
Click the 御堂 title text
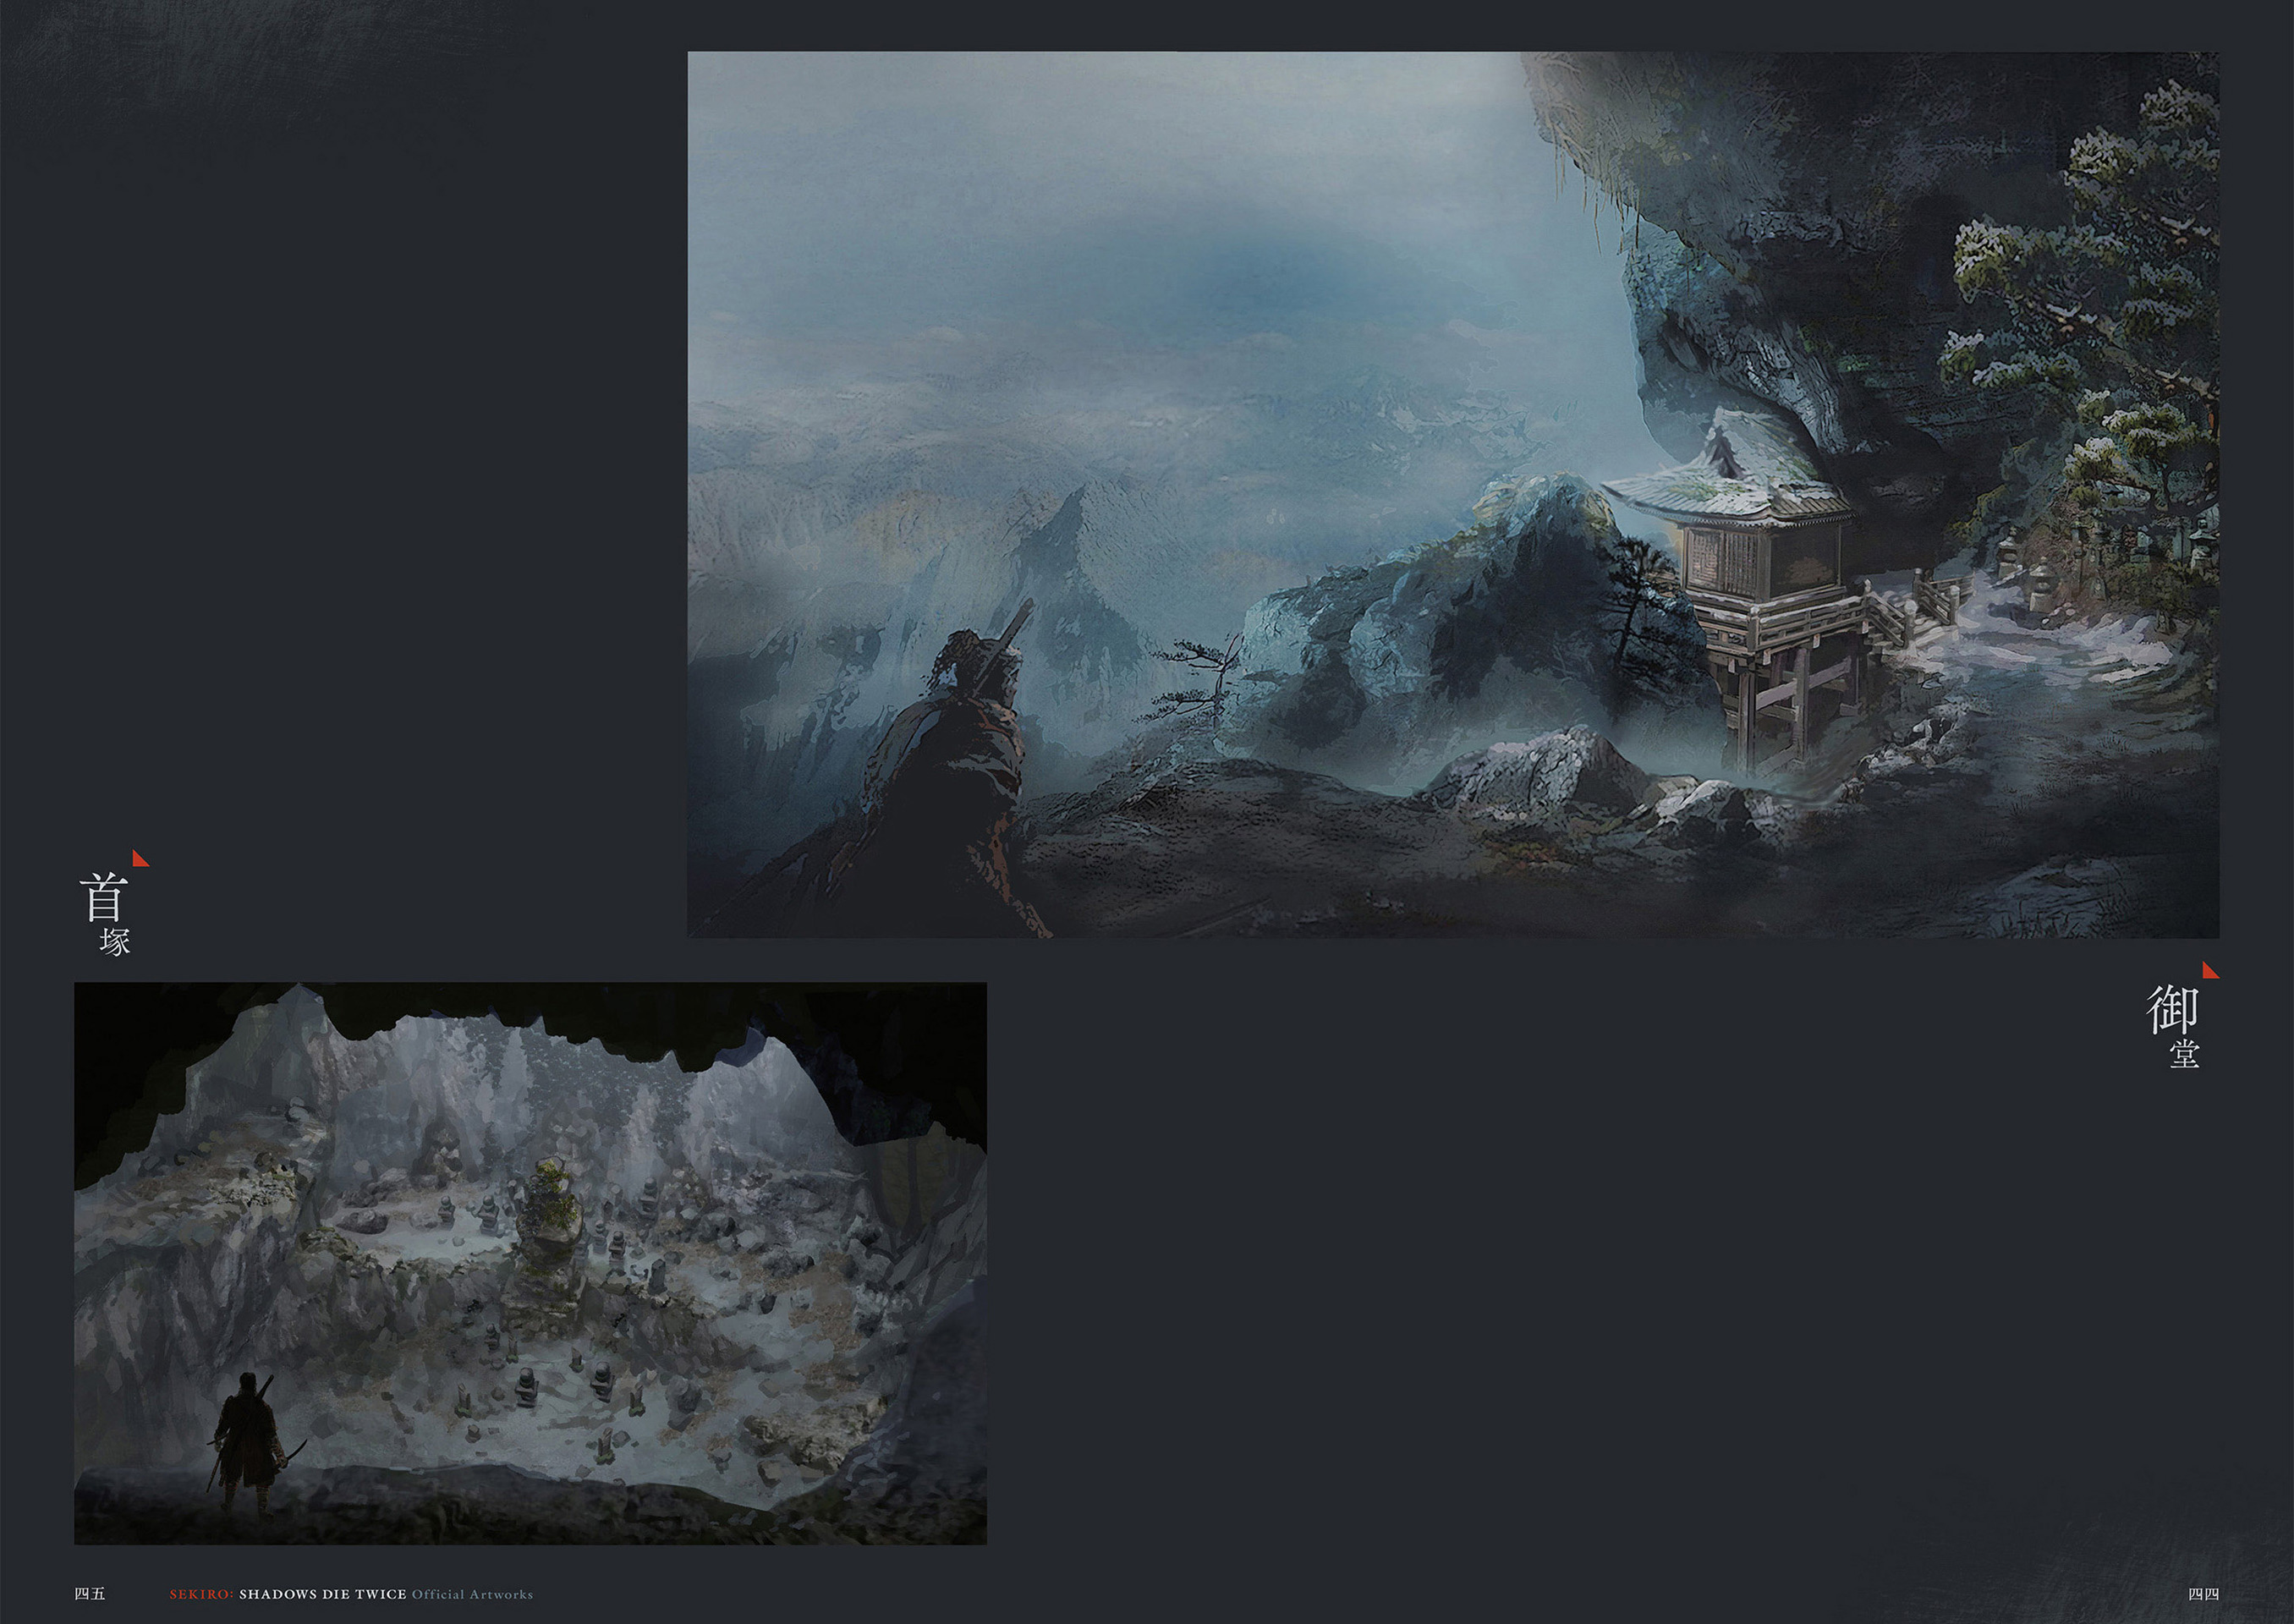pos(2173,1026)
